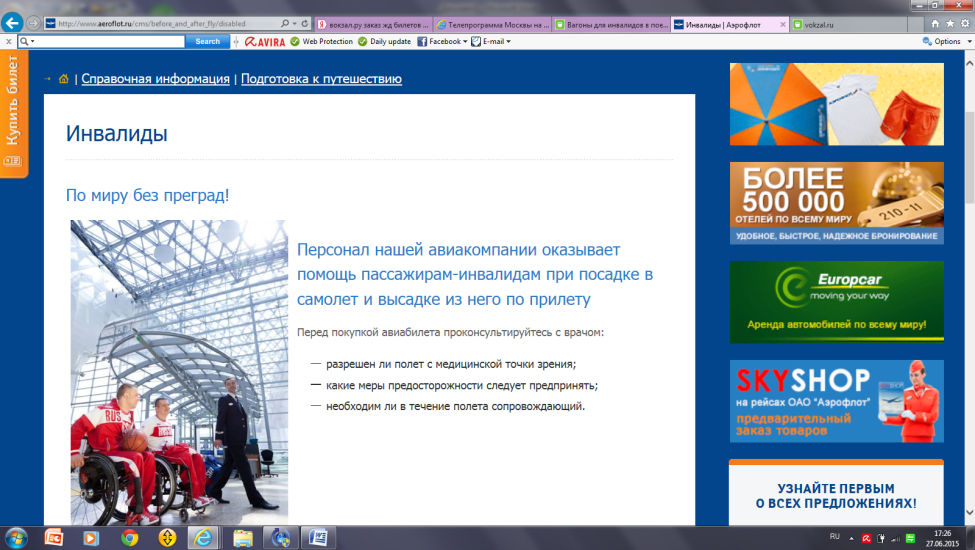
Task: Click 'Инвалиды' page title
Action: [x=117, y=134]
